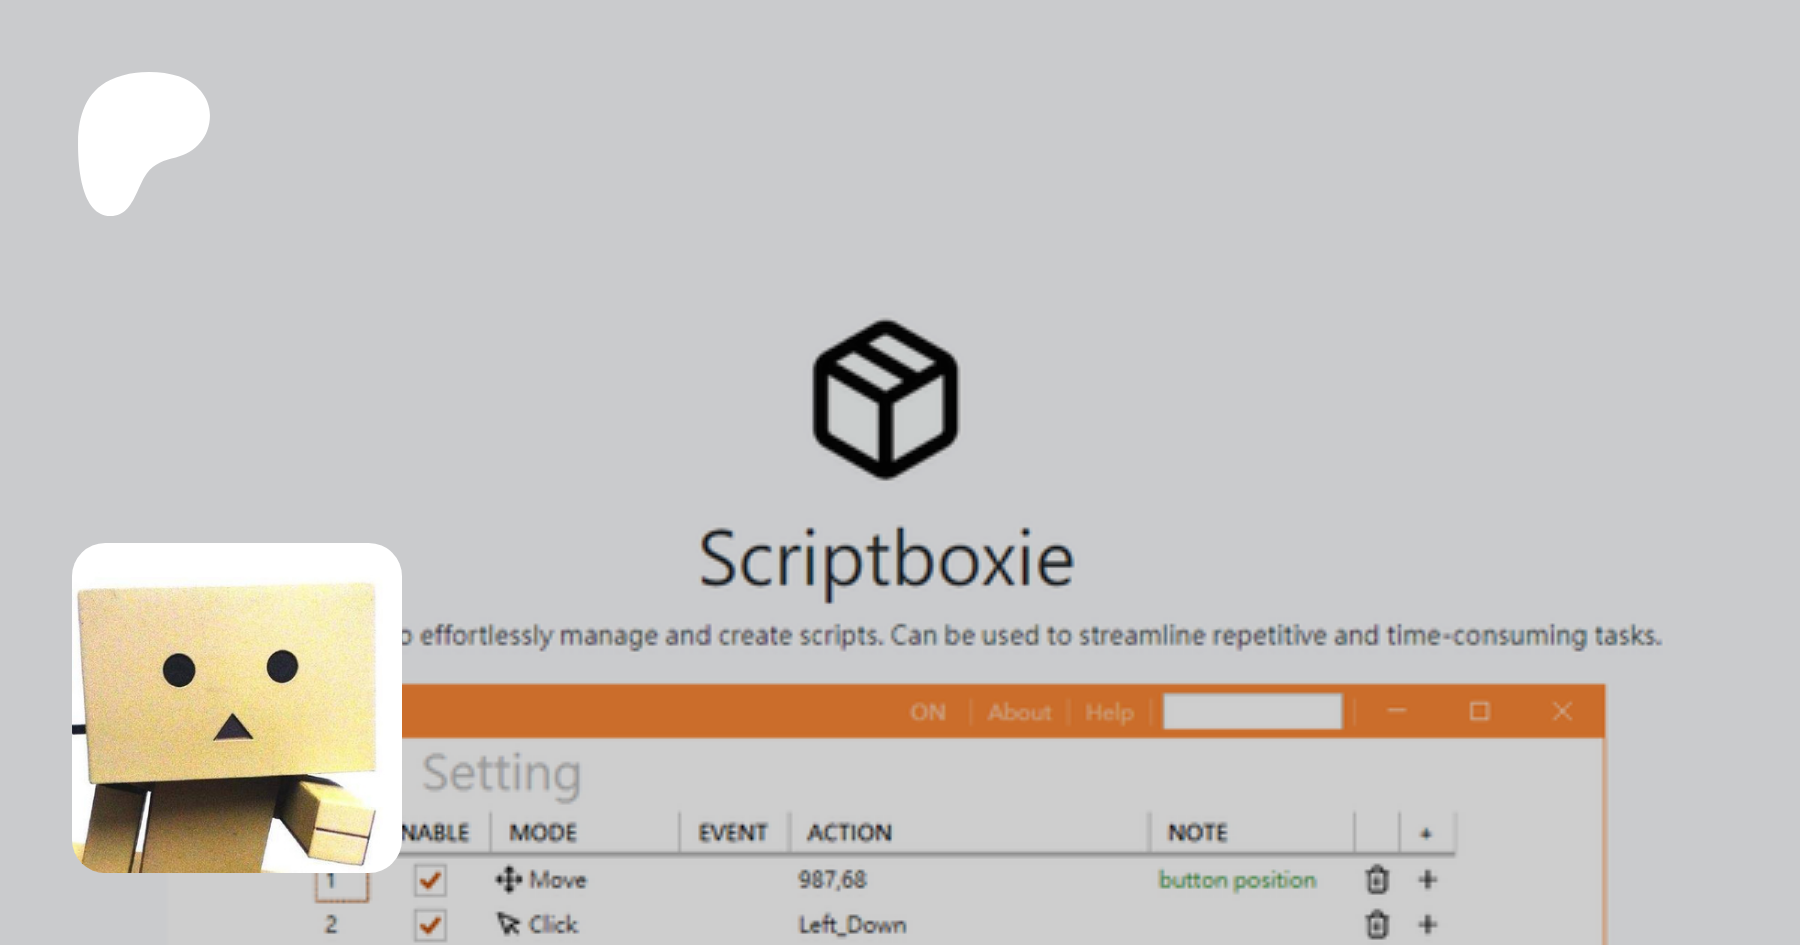1800x945 pixels.
Task: Click the green "button position" note
Action: [x=1237, y=880]
